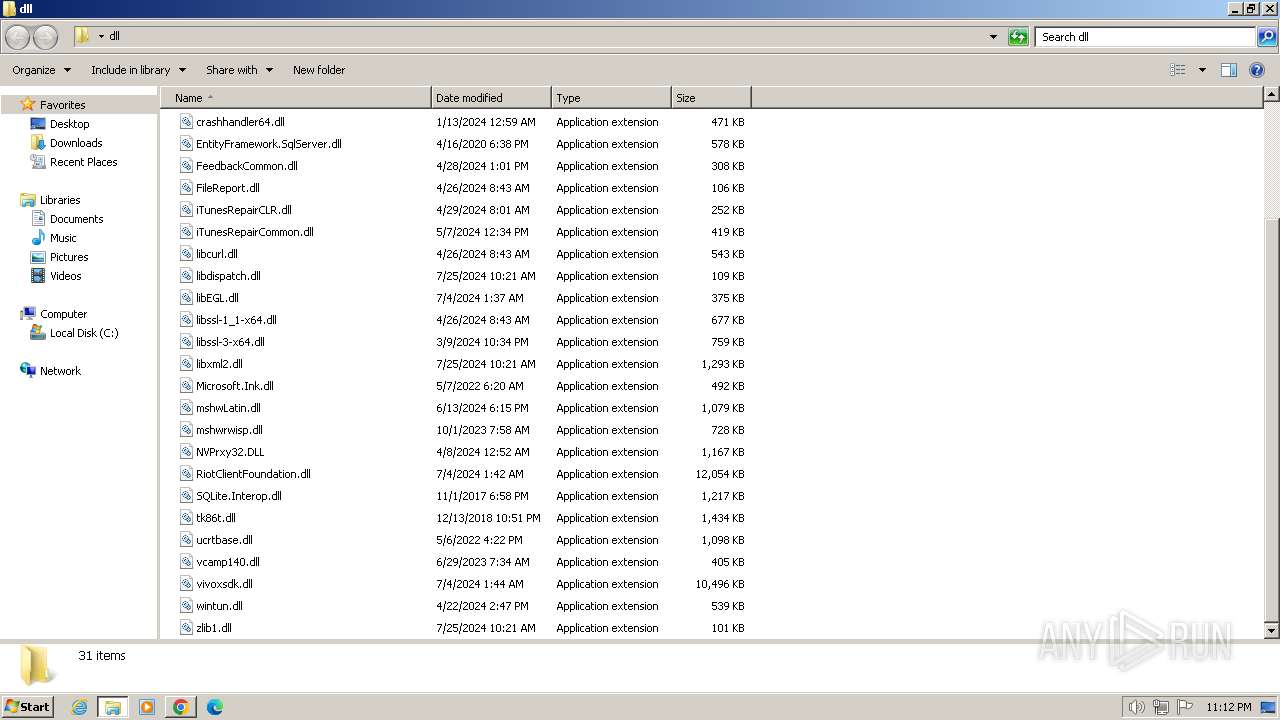Click into the Search dll field
The image size is (1280, 720).
pos(1146,37)
